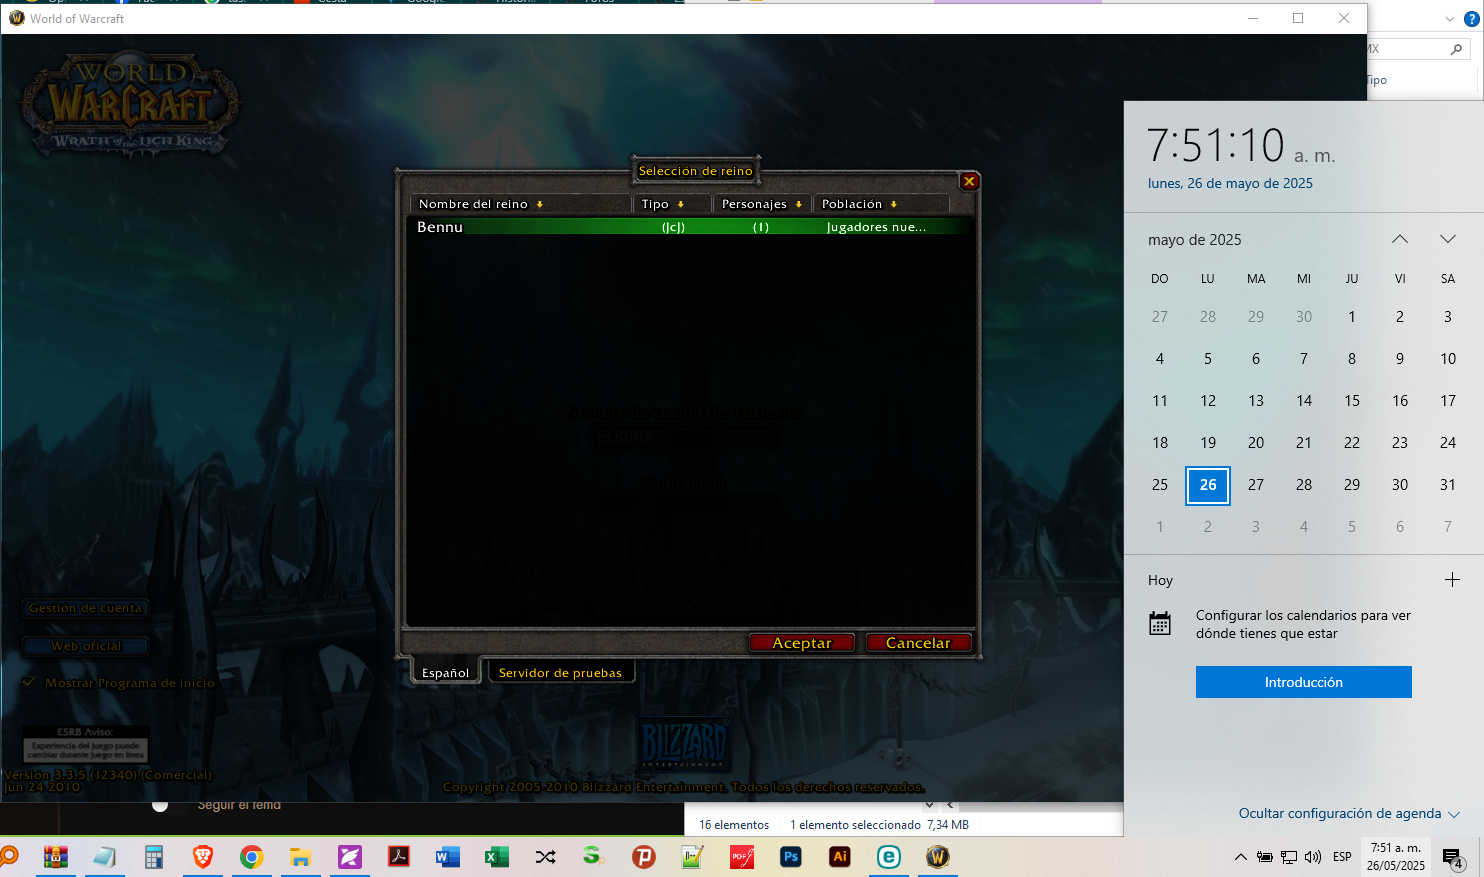Open the notification center with 4 alerts

click(1453, 858)
